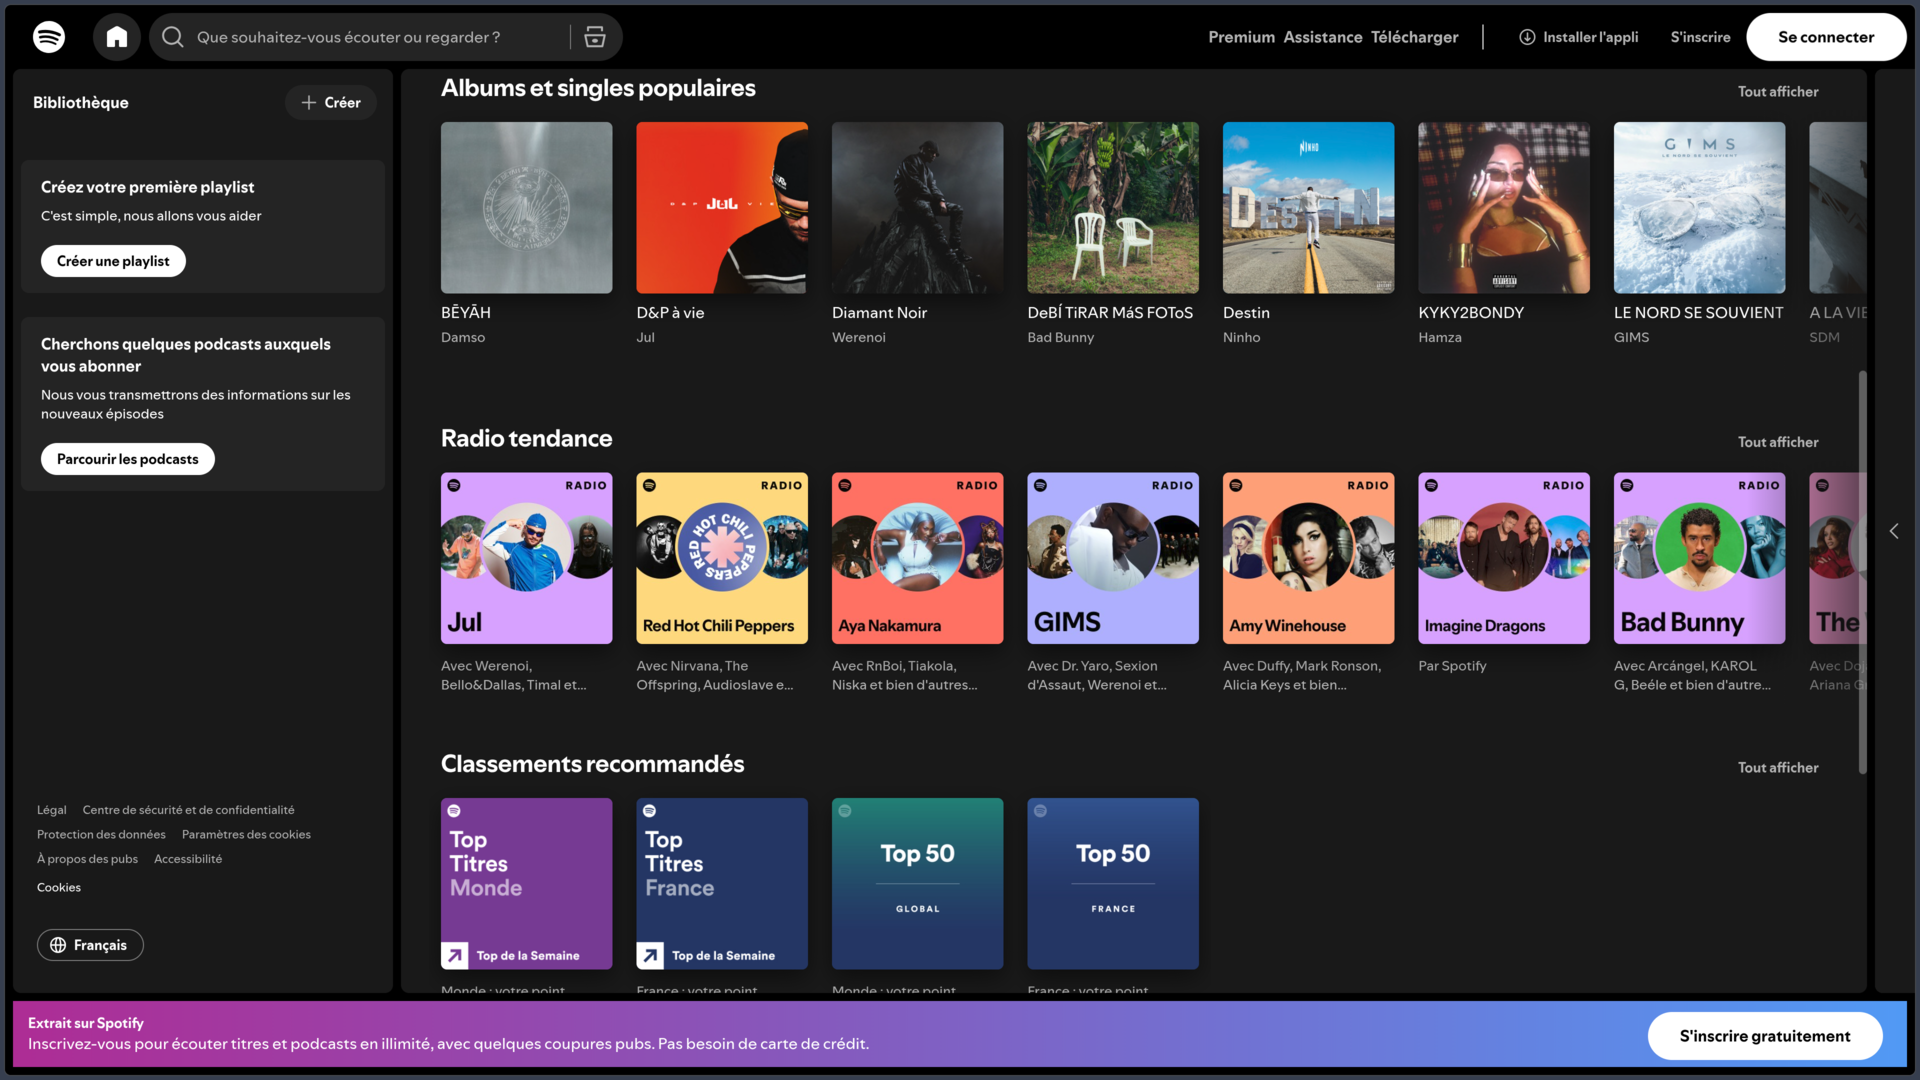The image size is (1920, 1080).
Task: Open Top 50 France chart
Action: (1113, 884)
